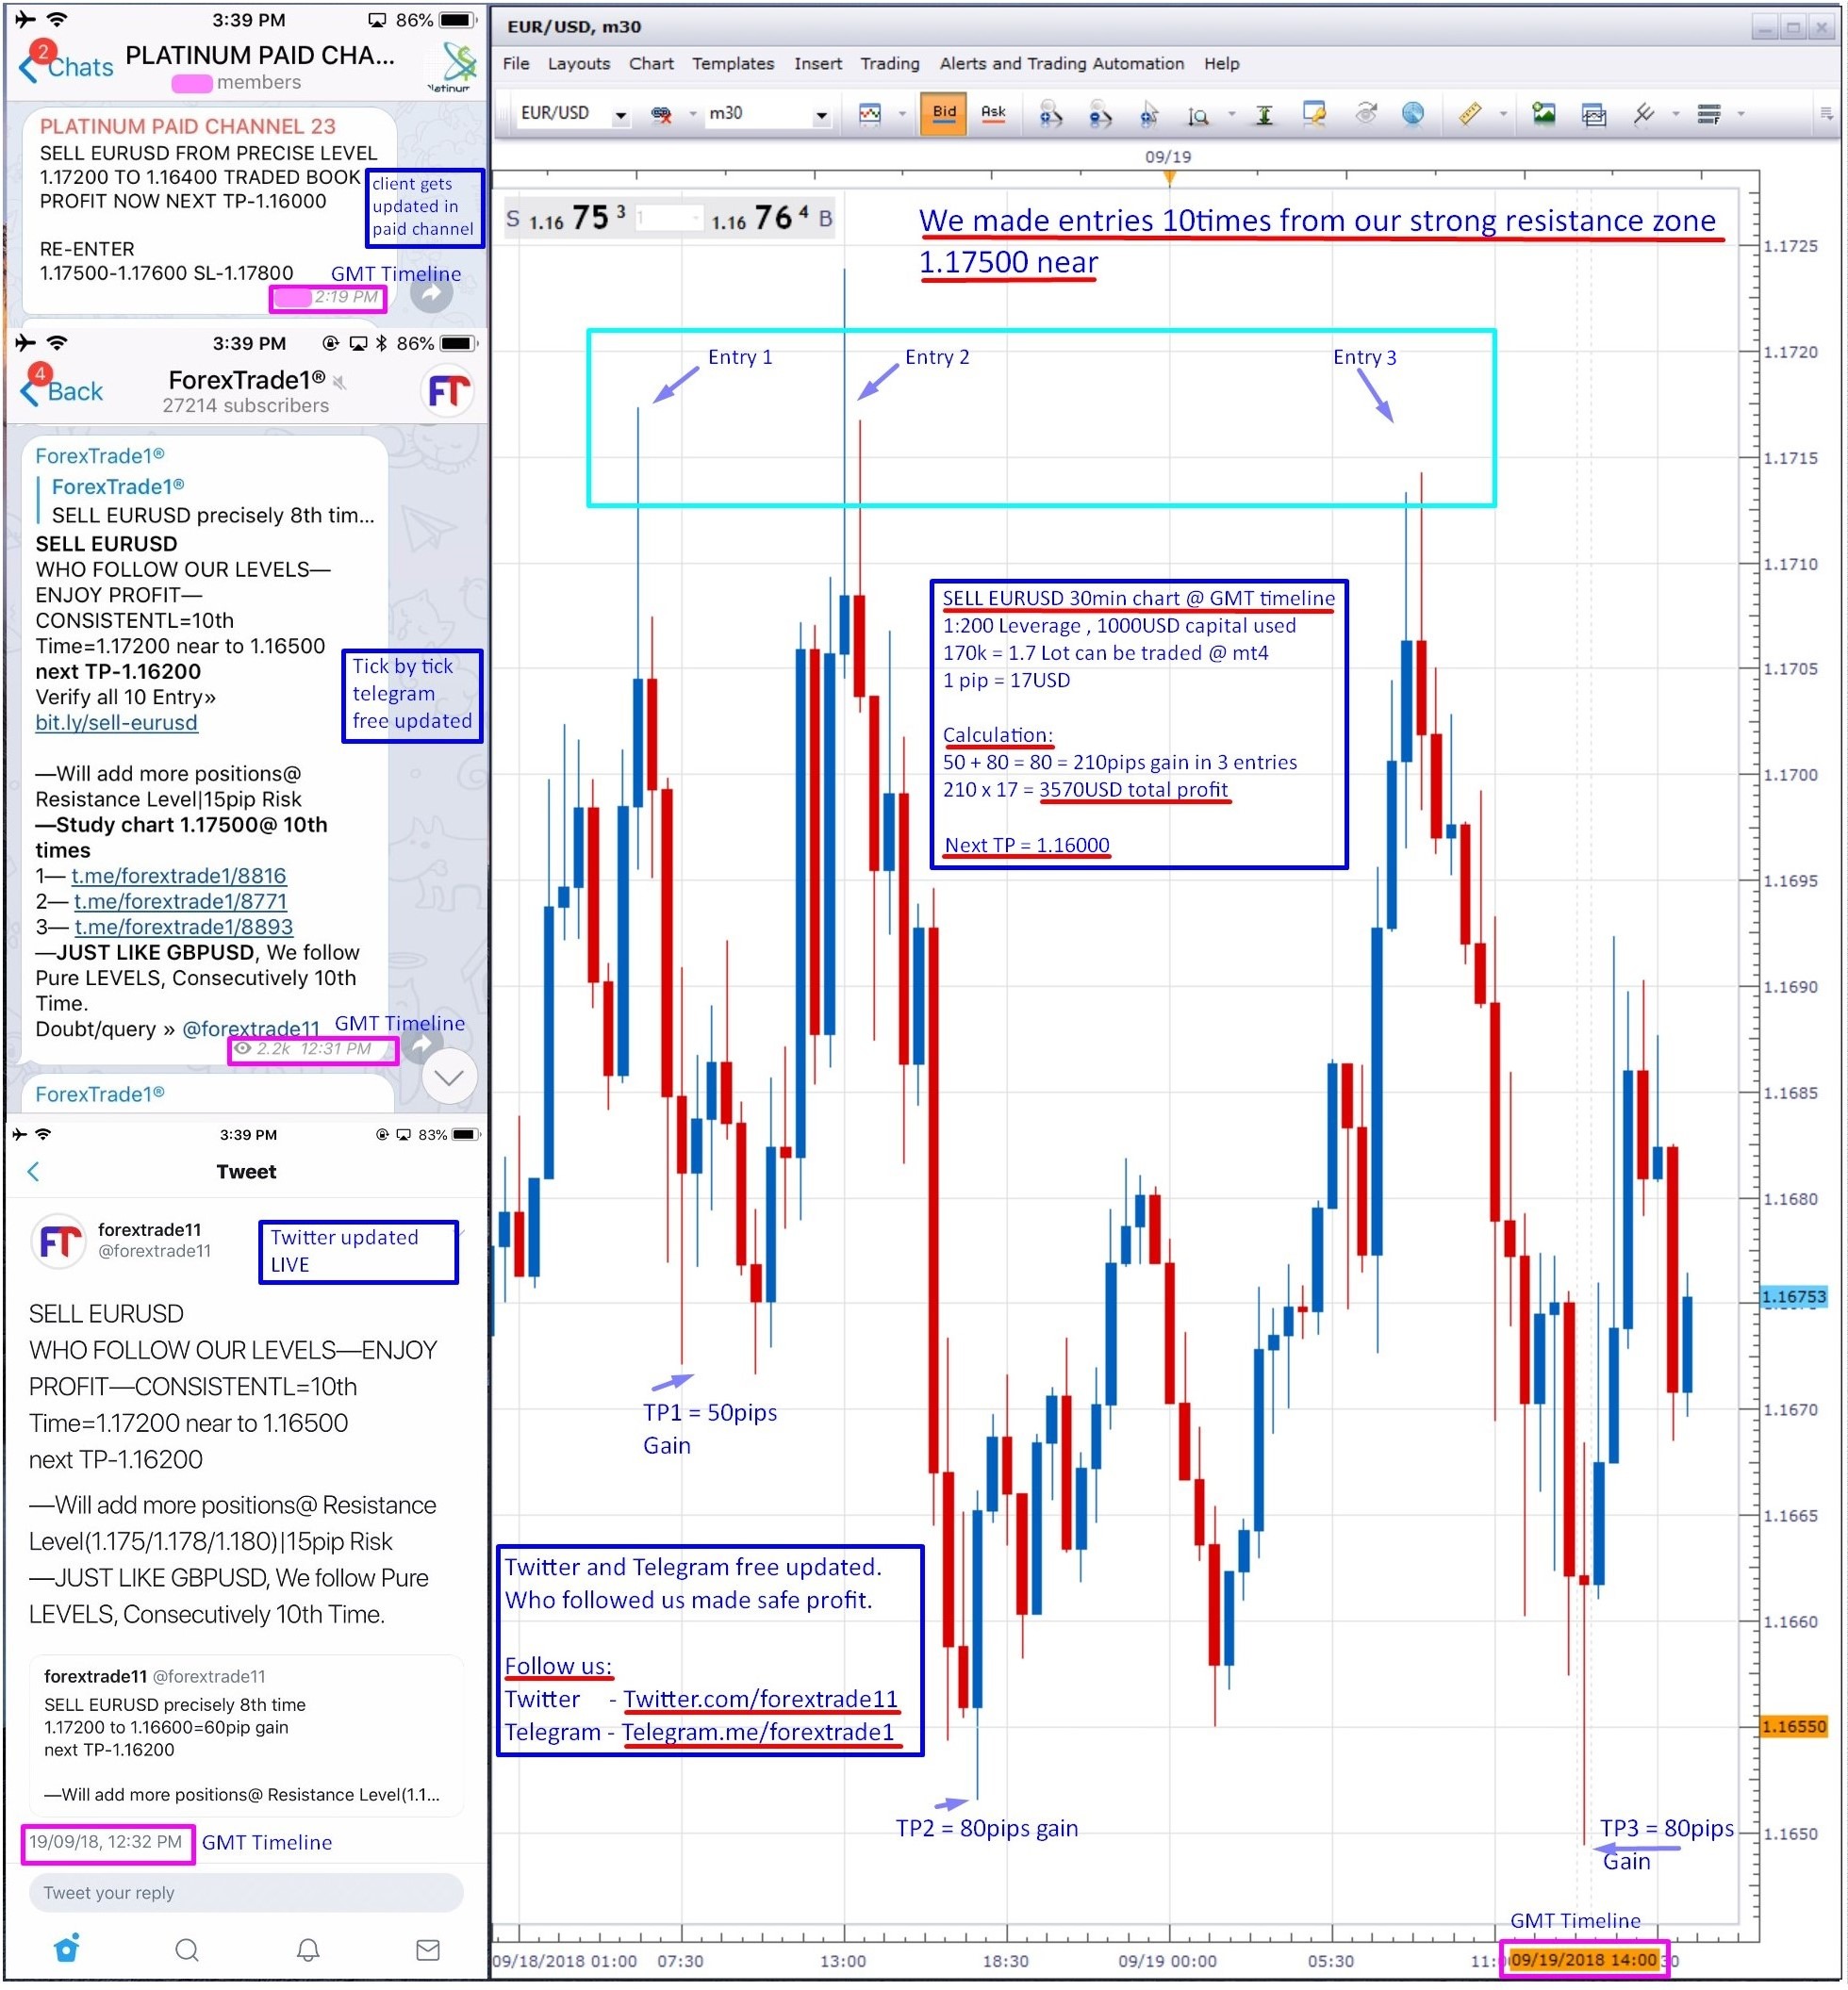Screen dimensions: 1848x1990
Task: Tap the Twitter home tab icon
Action: [x=66, y=1949]
